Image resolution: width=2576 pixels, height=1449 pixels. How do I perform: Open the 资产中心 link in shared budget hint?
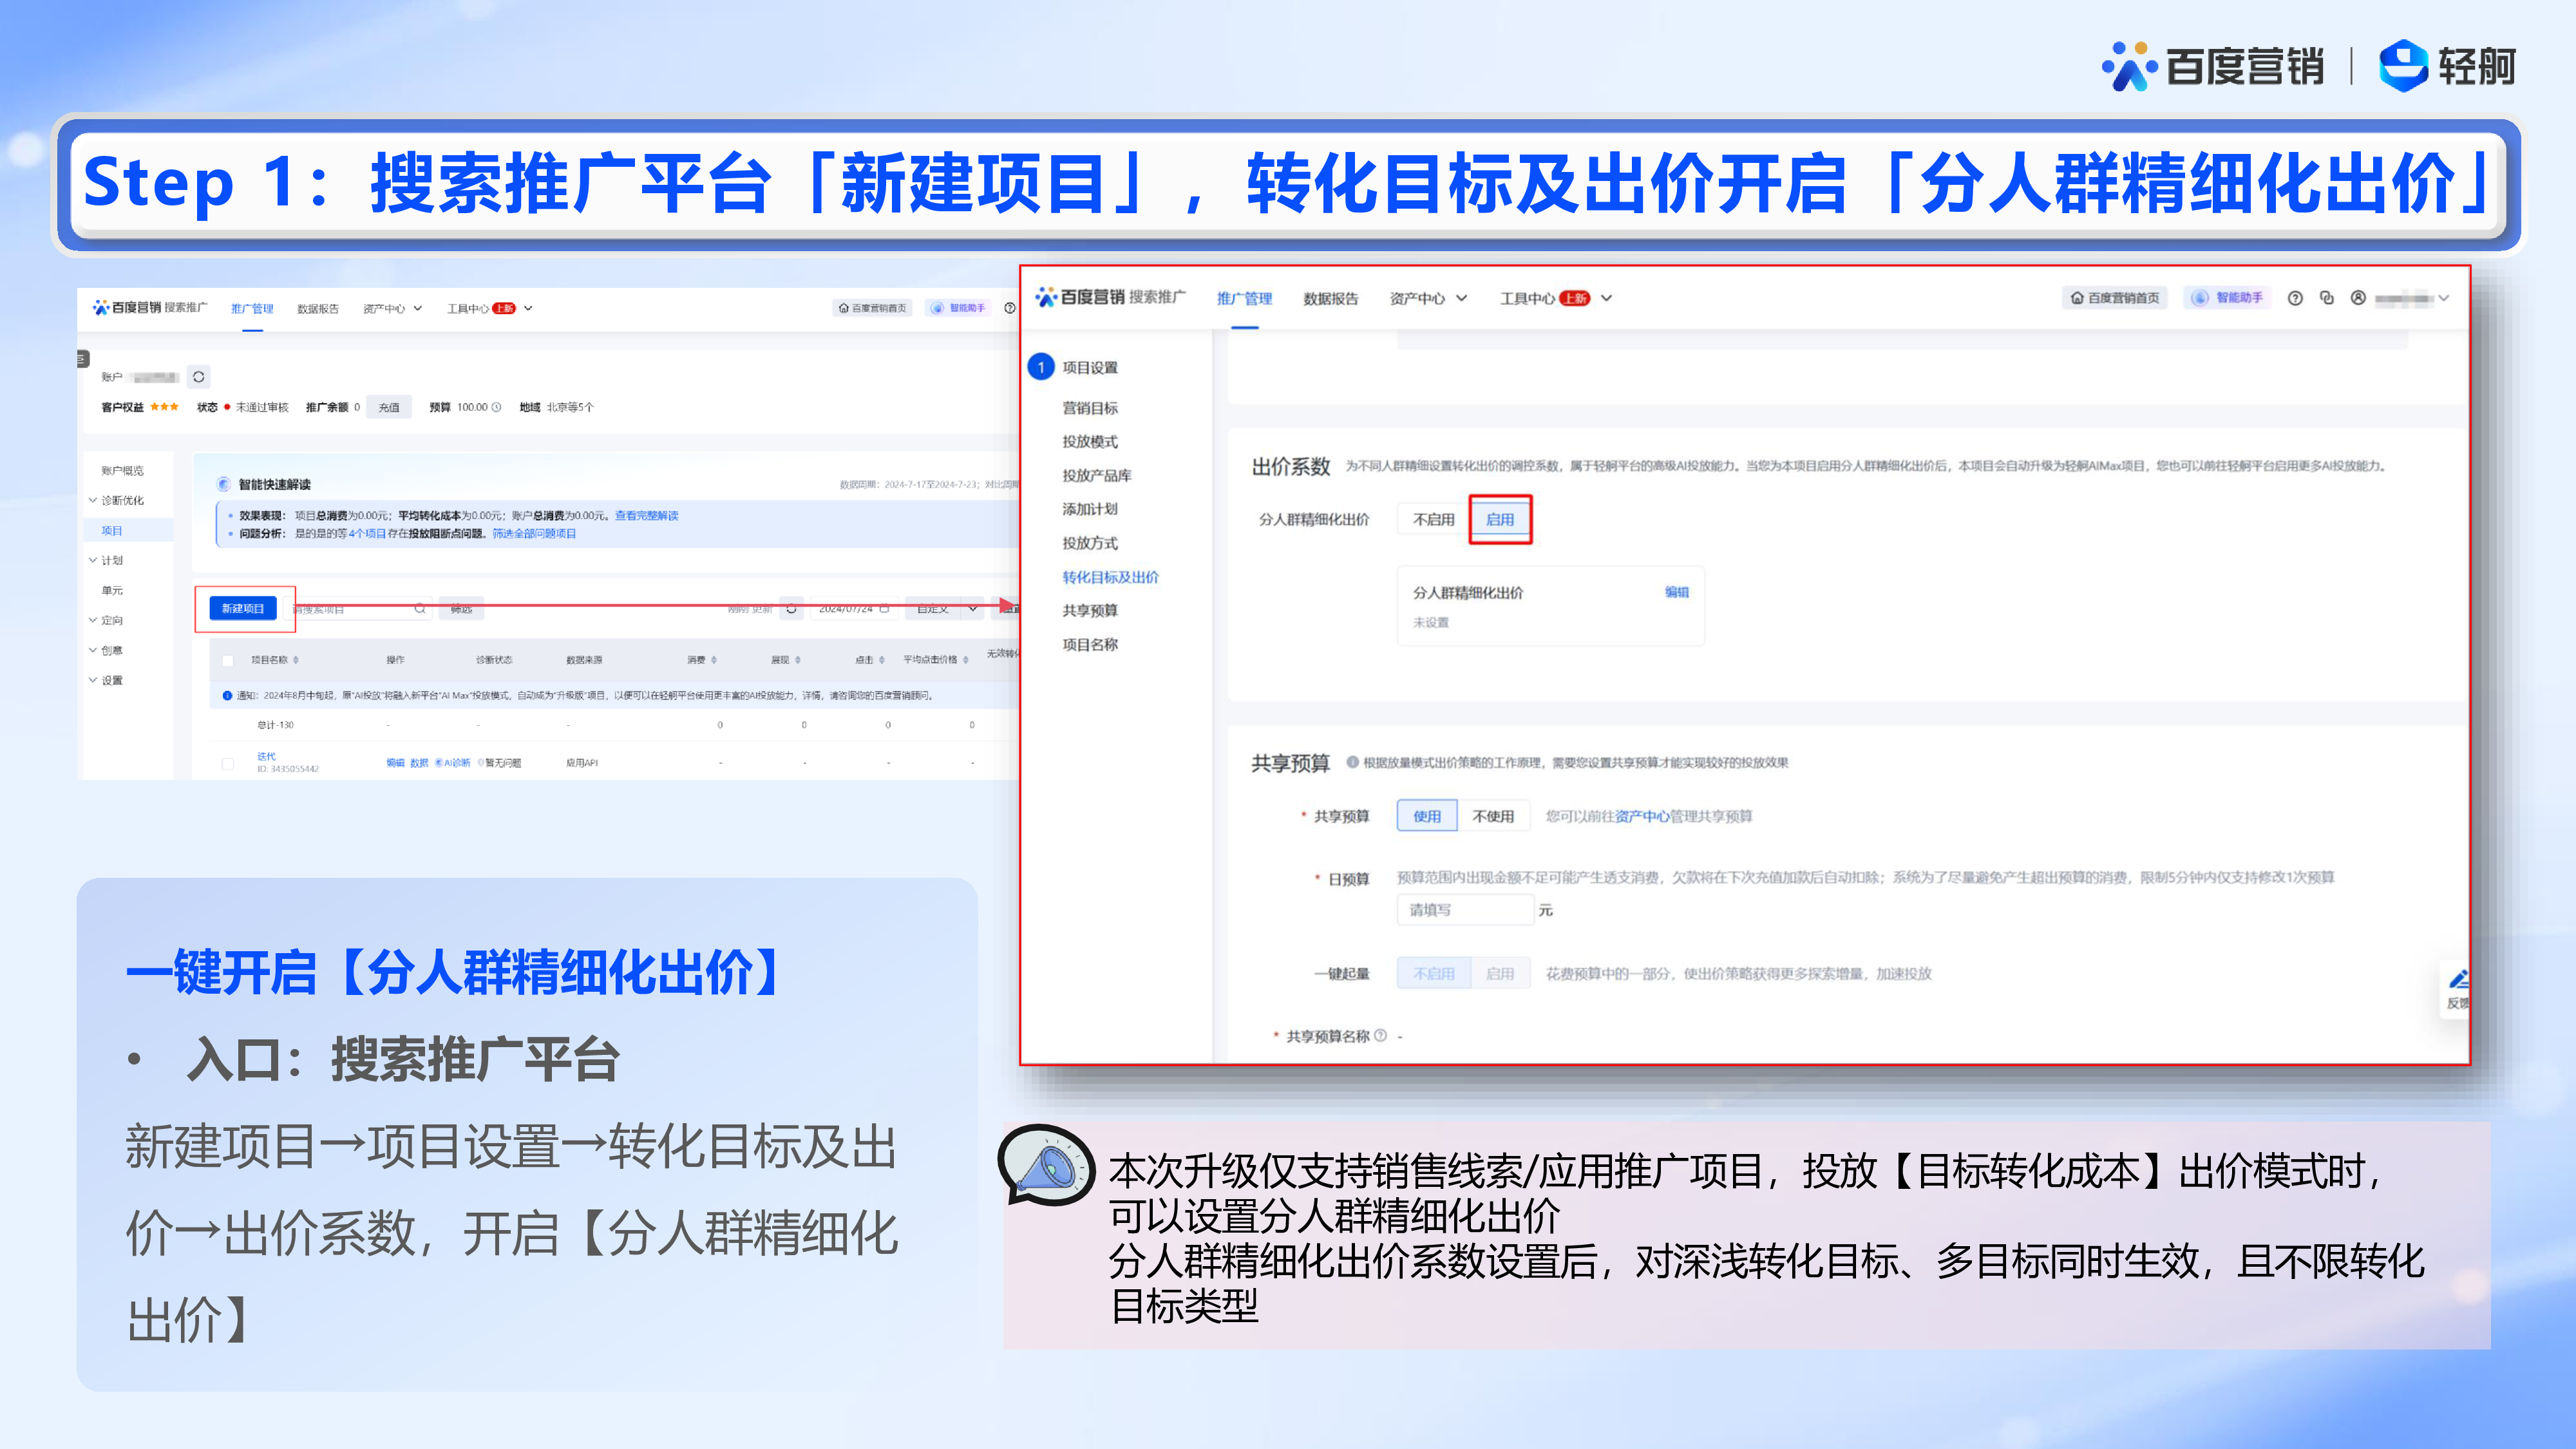(1642, 816)
